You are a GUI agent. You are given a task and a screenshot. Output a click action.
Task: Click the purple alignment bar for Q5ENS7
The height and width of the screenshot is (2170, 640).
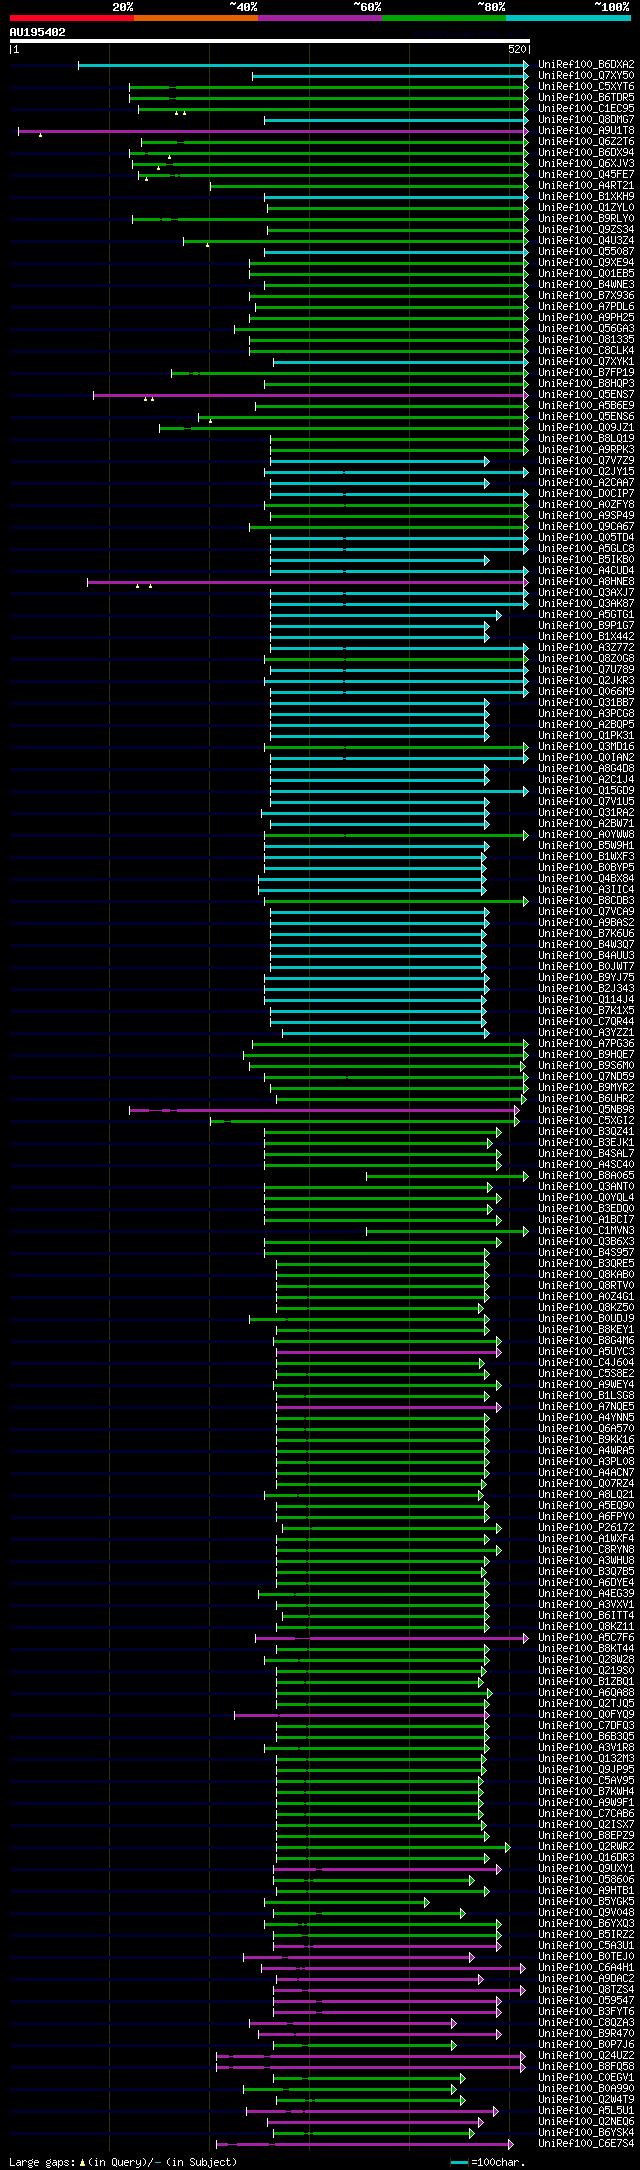point(309,395)
